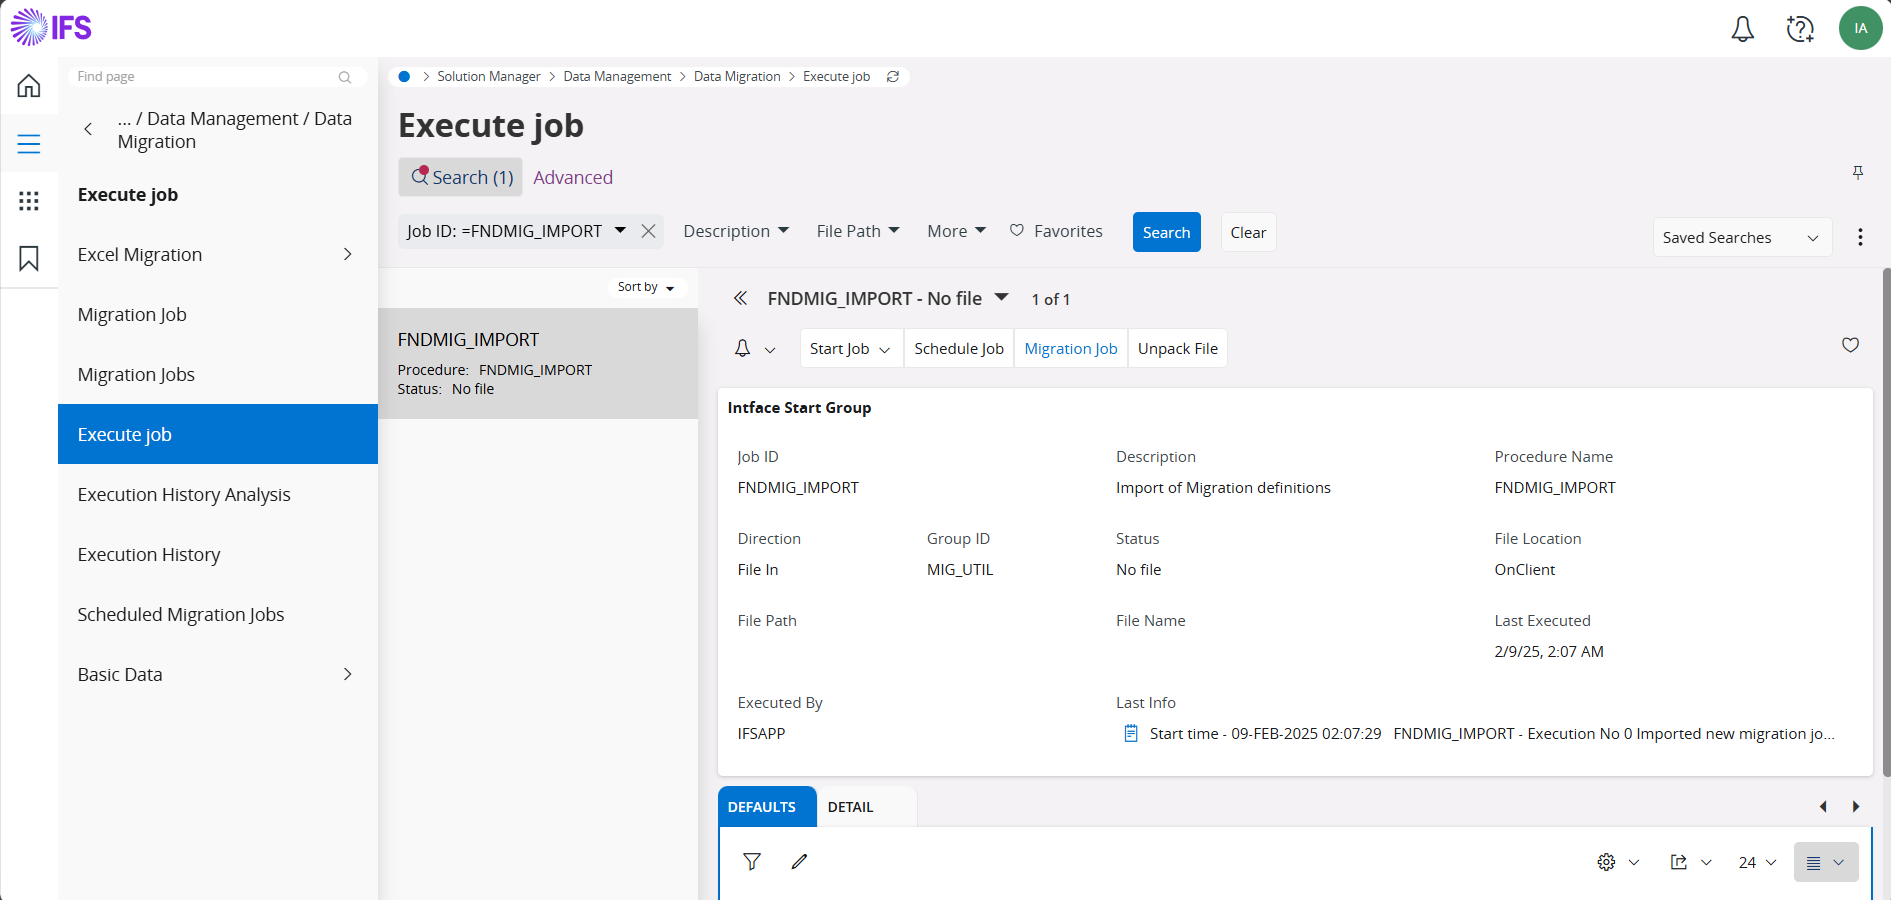Image resolution: width=1891 pixels, height=900 pixels.
Task: Open the Sort by dropdown
Action: point(646,287)
